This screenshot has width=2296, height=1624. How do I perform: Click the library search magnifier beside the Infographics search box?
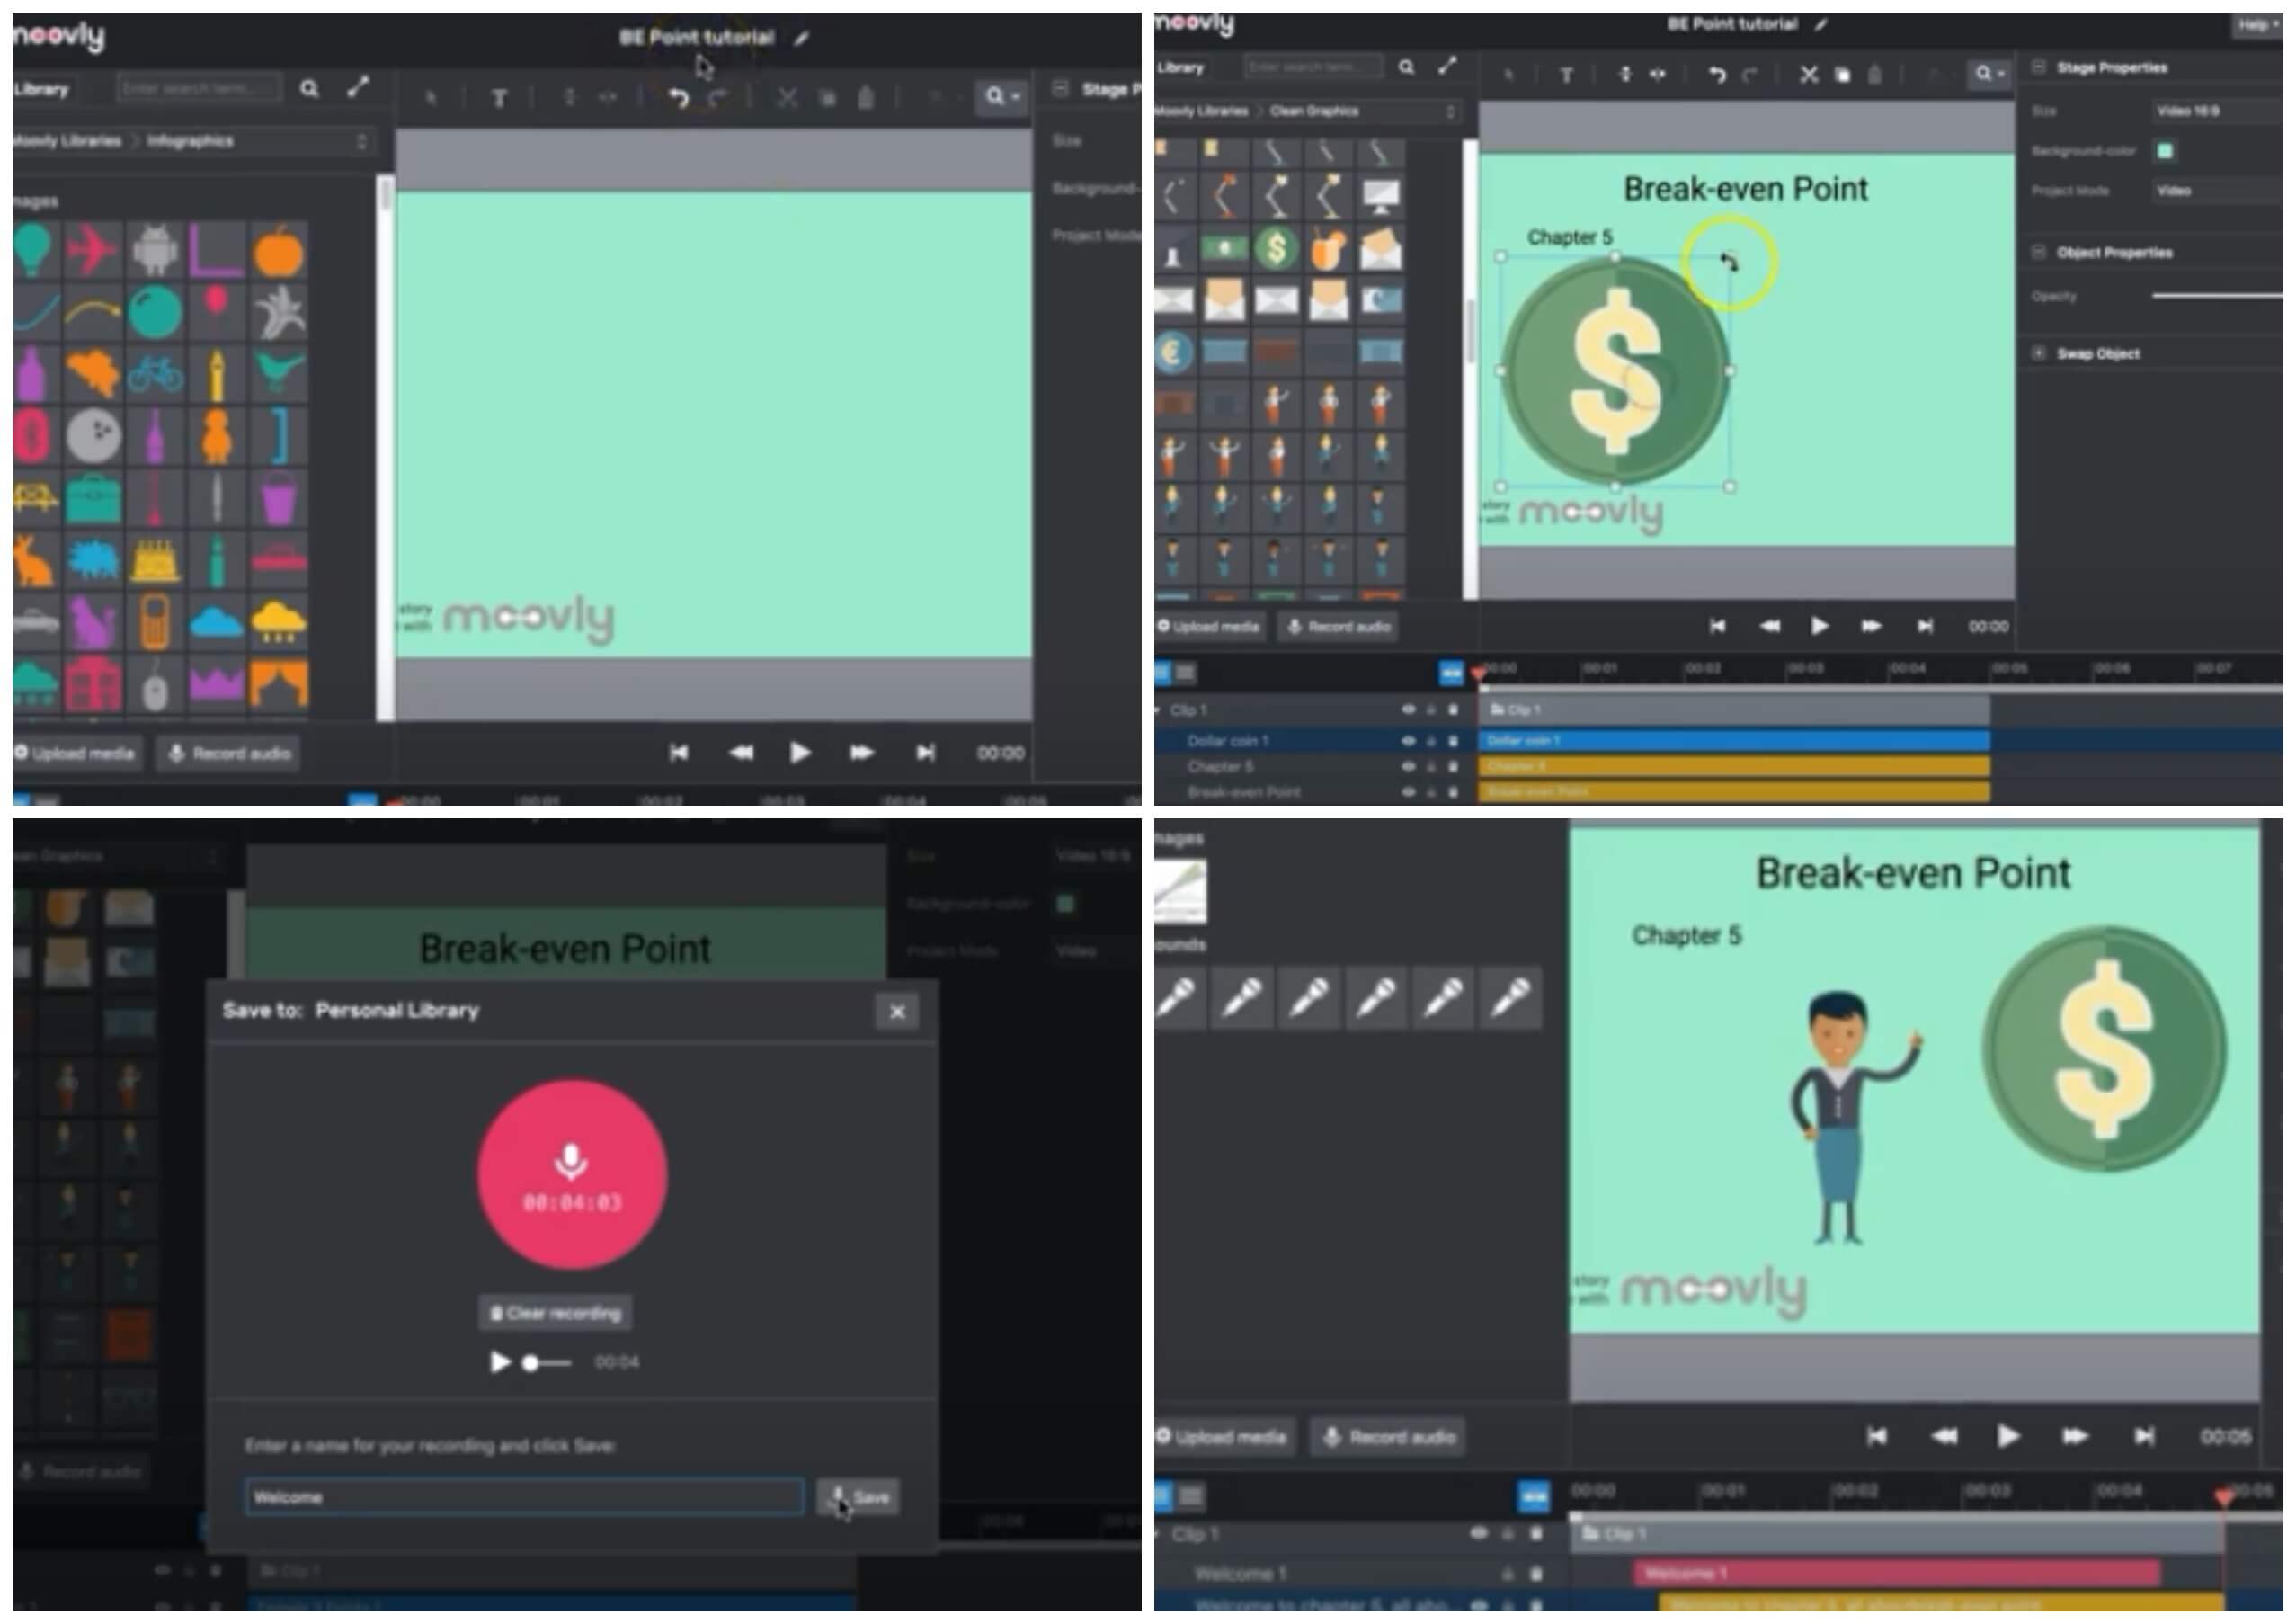(309, 89)
